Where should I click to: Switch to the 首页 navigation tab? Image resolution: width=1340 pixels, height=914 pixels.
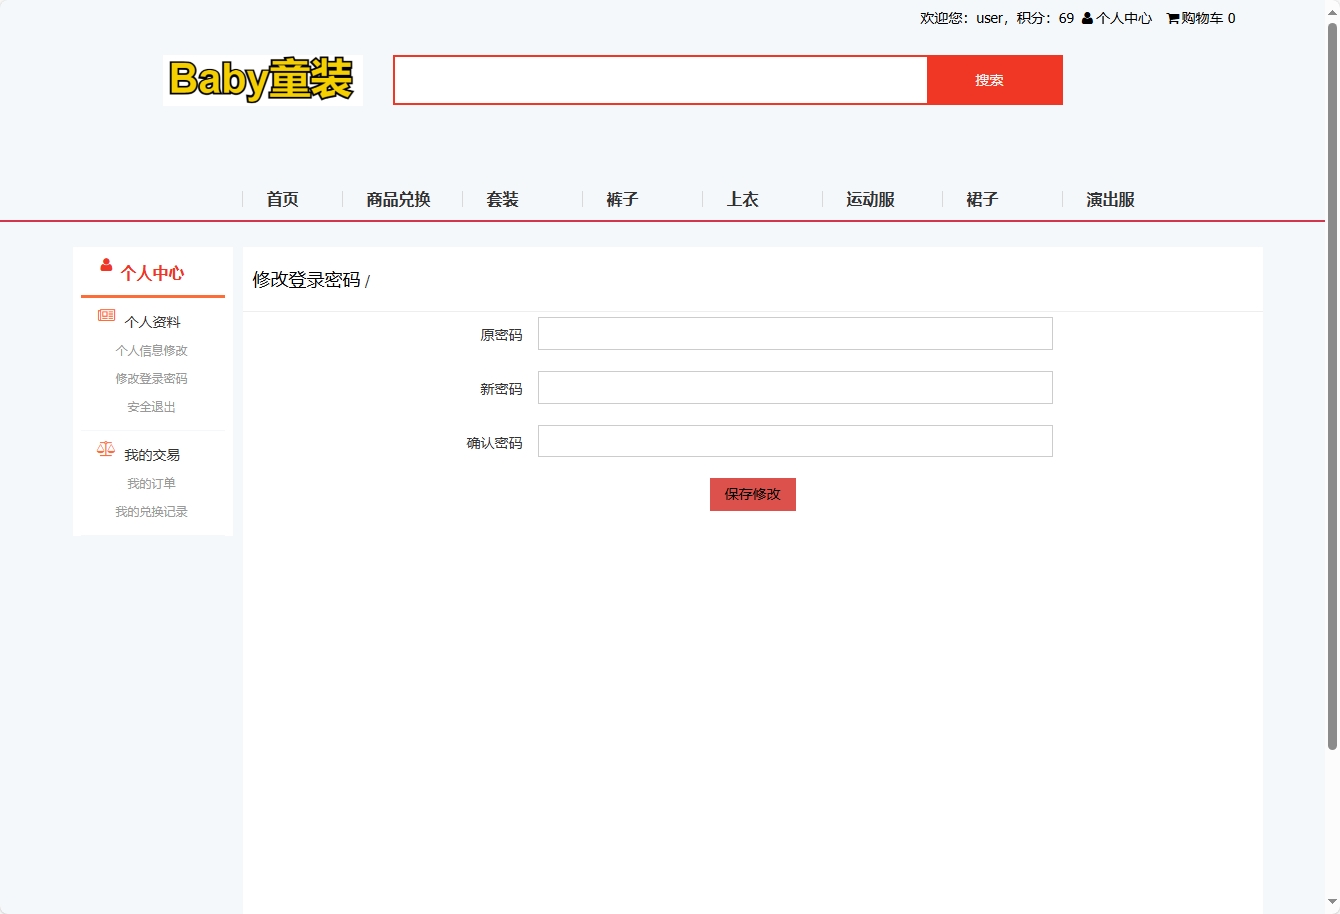pos(281,199)
